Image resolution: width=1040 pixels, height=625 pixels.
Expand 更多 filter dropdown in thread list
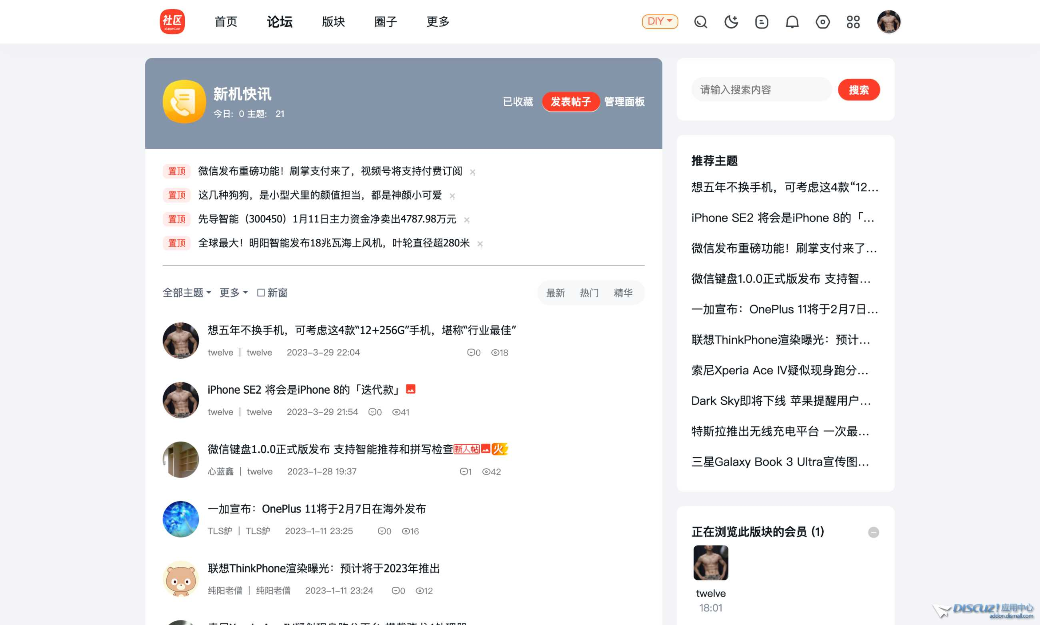pyautogui.click(x=233, y=293)
